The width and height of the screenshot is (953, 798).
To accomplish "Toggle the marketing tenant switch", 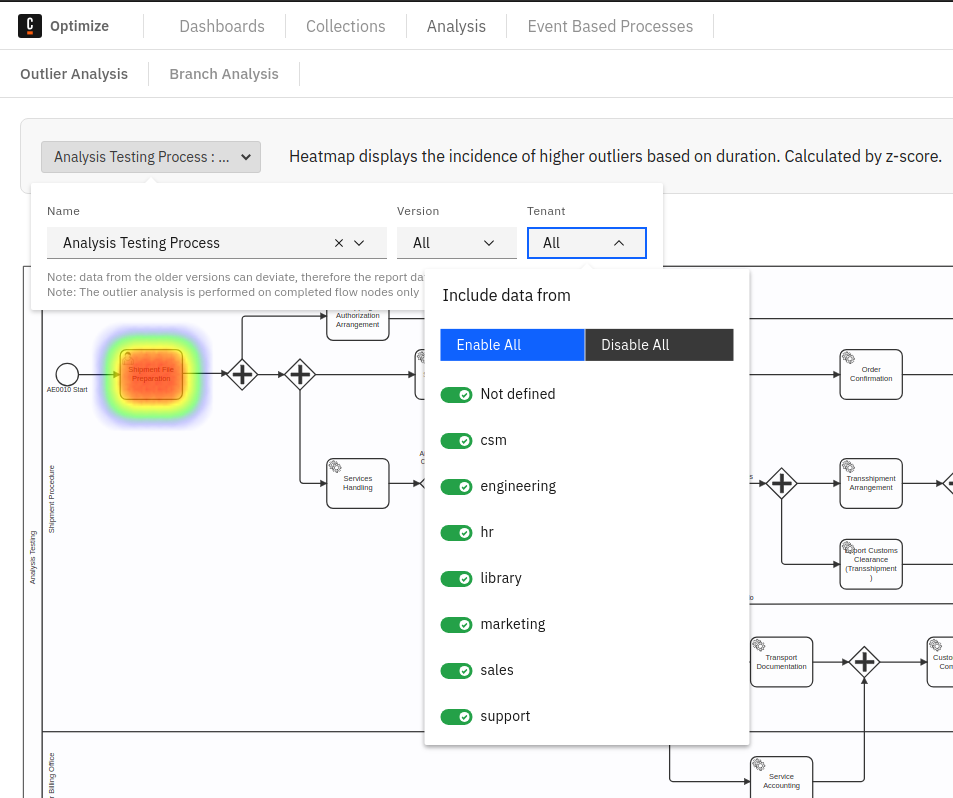I will (x=456, y=625).
